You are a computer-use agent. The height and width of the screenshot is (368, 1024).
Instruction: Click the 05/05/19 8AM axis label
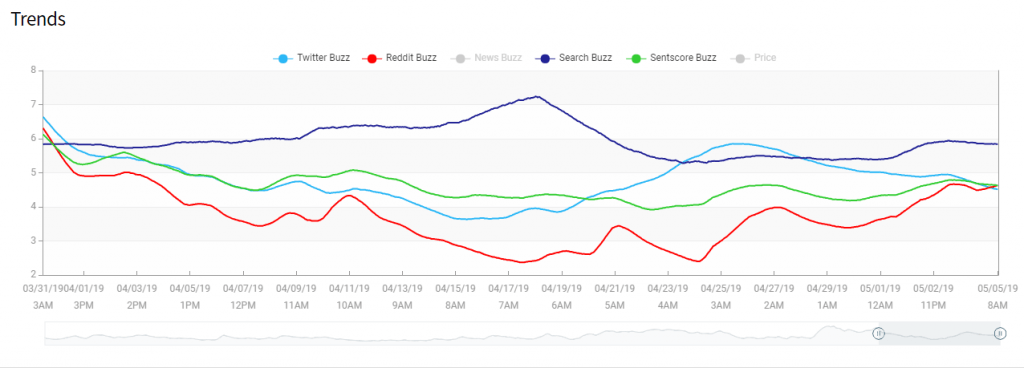coord(997,296)
